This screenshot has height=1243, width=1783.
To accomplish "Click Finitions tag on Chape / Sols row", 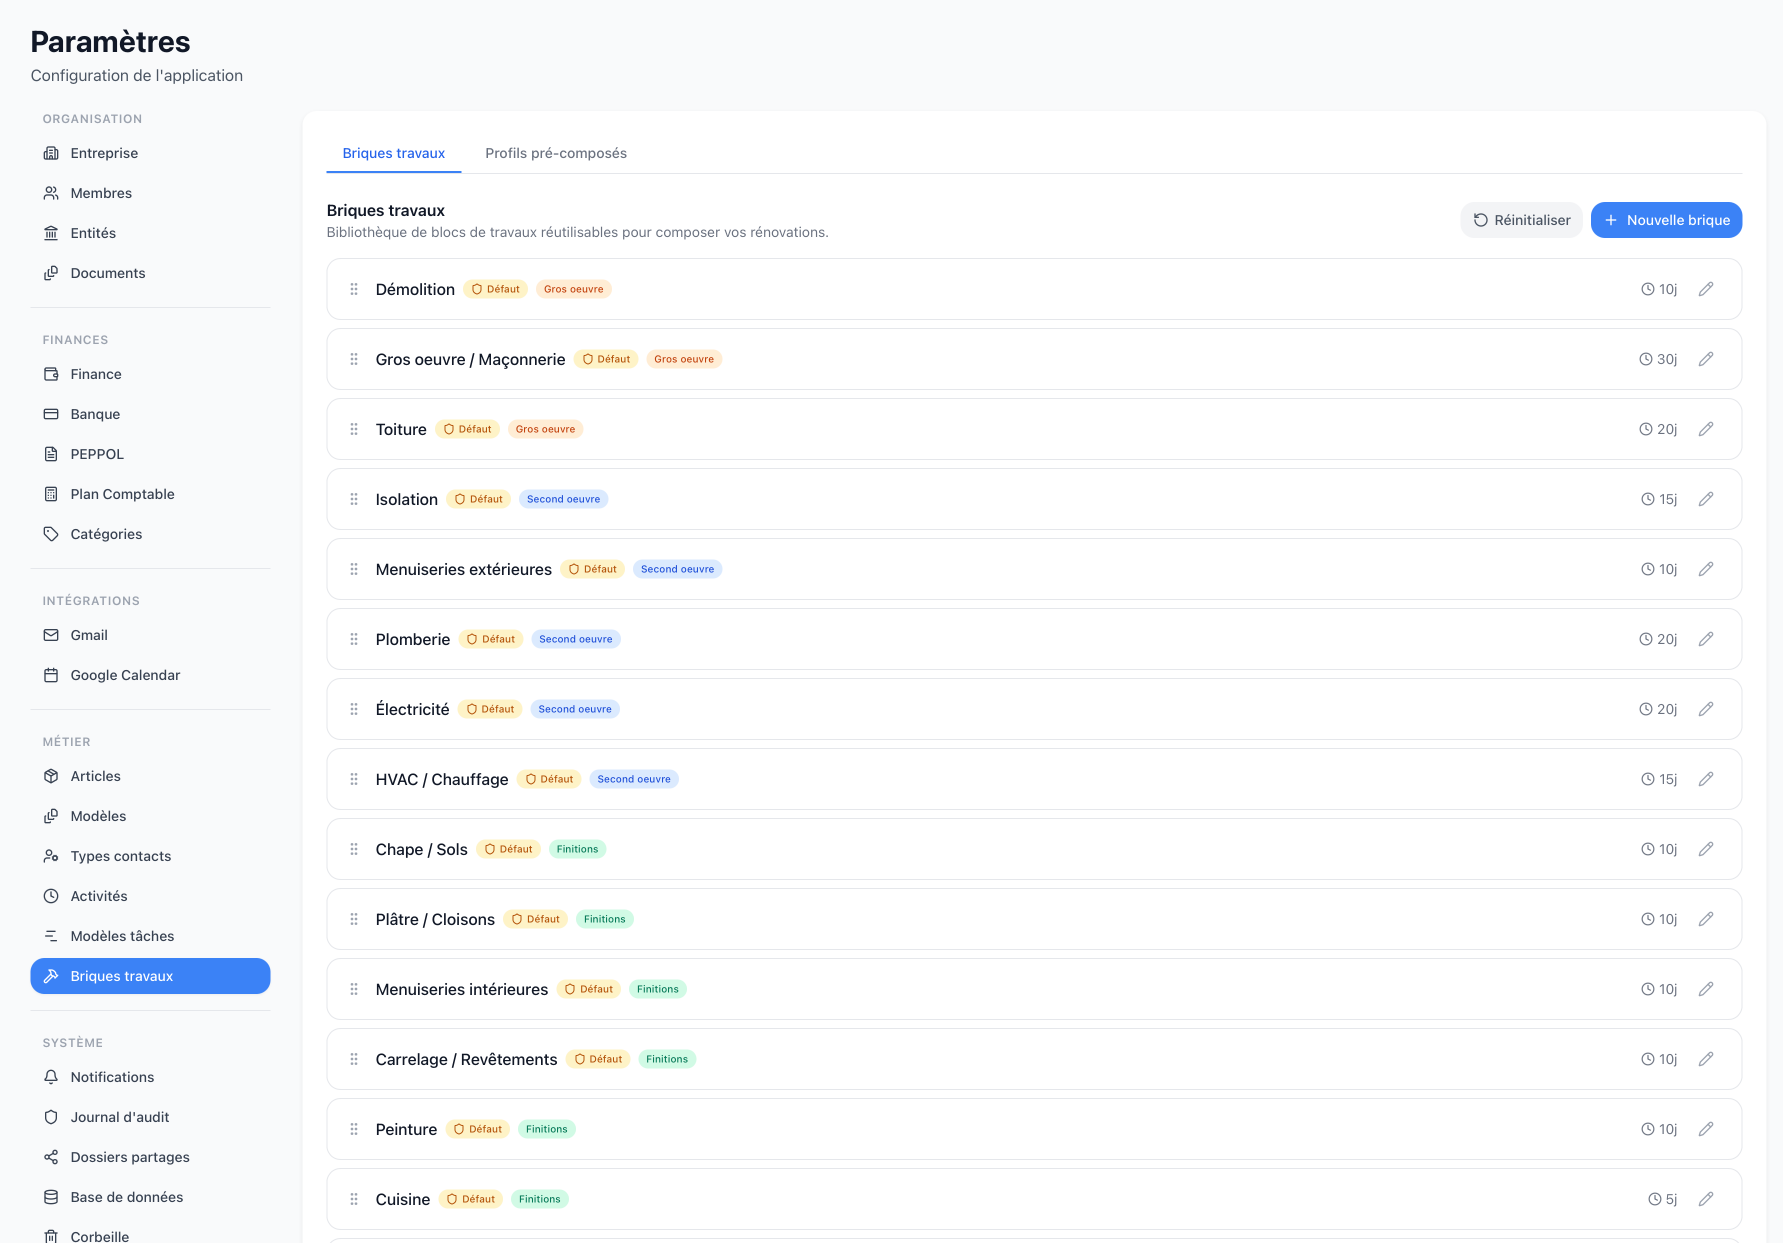I will click(x=577, y=849).
